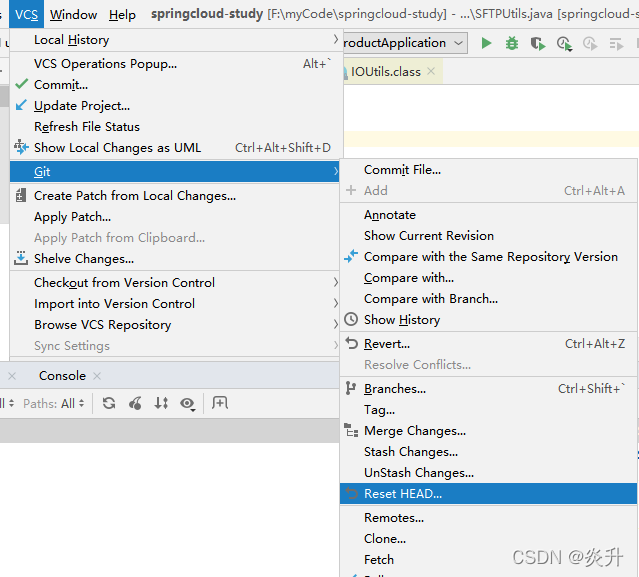
Task: Click Refresh File Status
Action: pyautogui.click(x=174, y=127)
